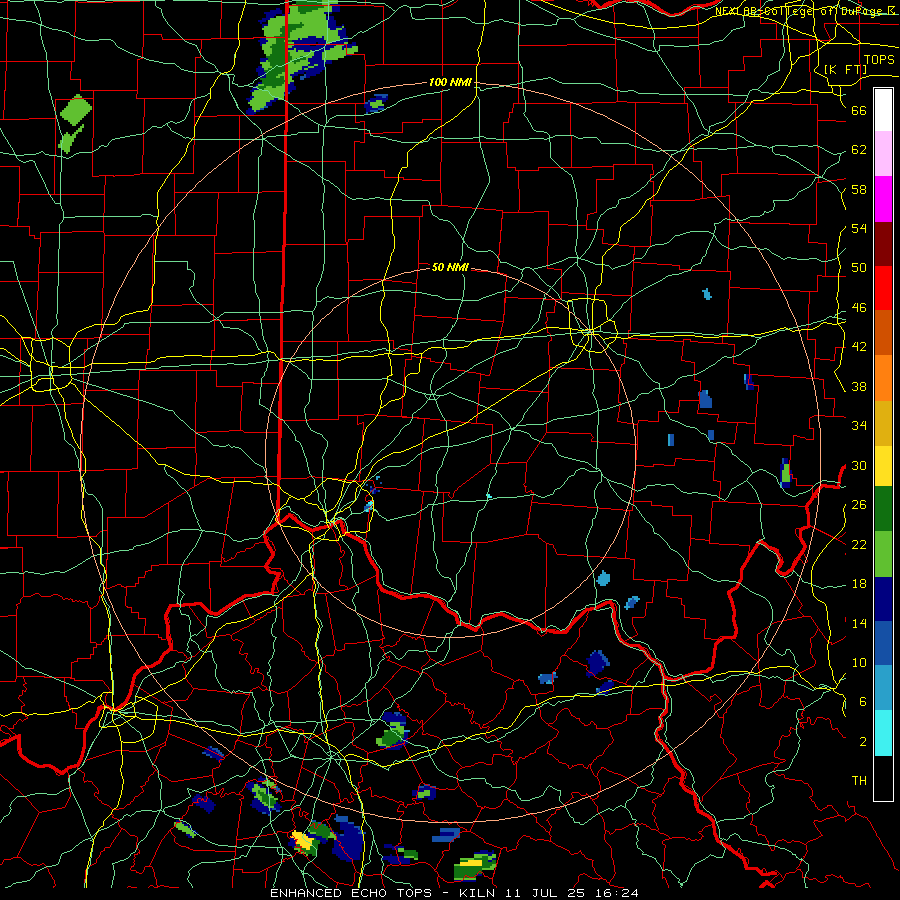
Task: Pick the dark red (maroon) legend band
Action: tap(883, 244)
